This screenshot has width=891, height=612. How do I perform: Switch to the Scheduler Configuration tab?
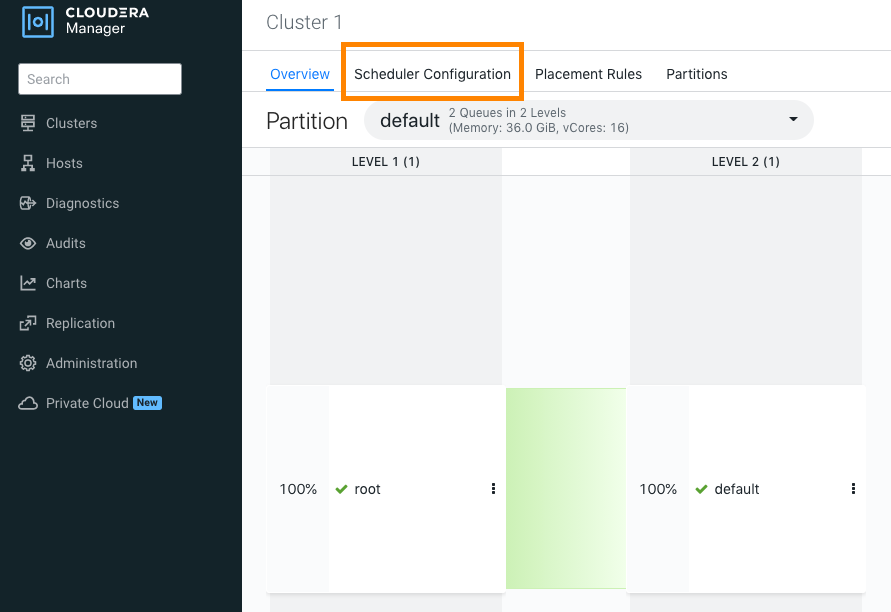tap(432, 74)
